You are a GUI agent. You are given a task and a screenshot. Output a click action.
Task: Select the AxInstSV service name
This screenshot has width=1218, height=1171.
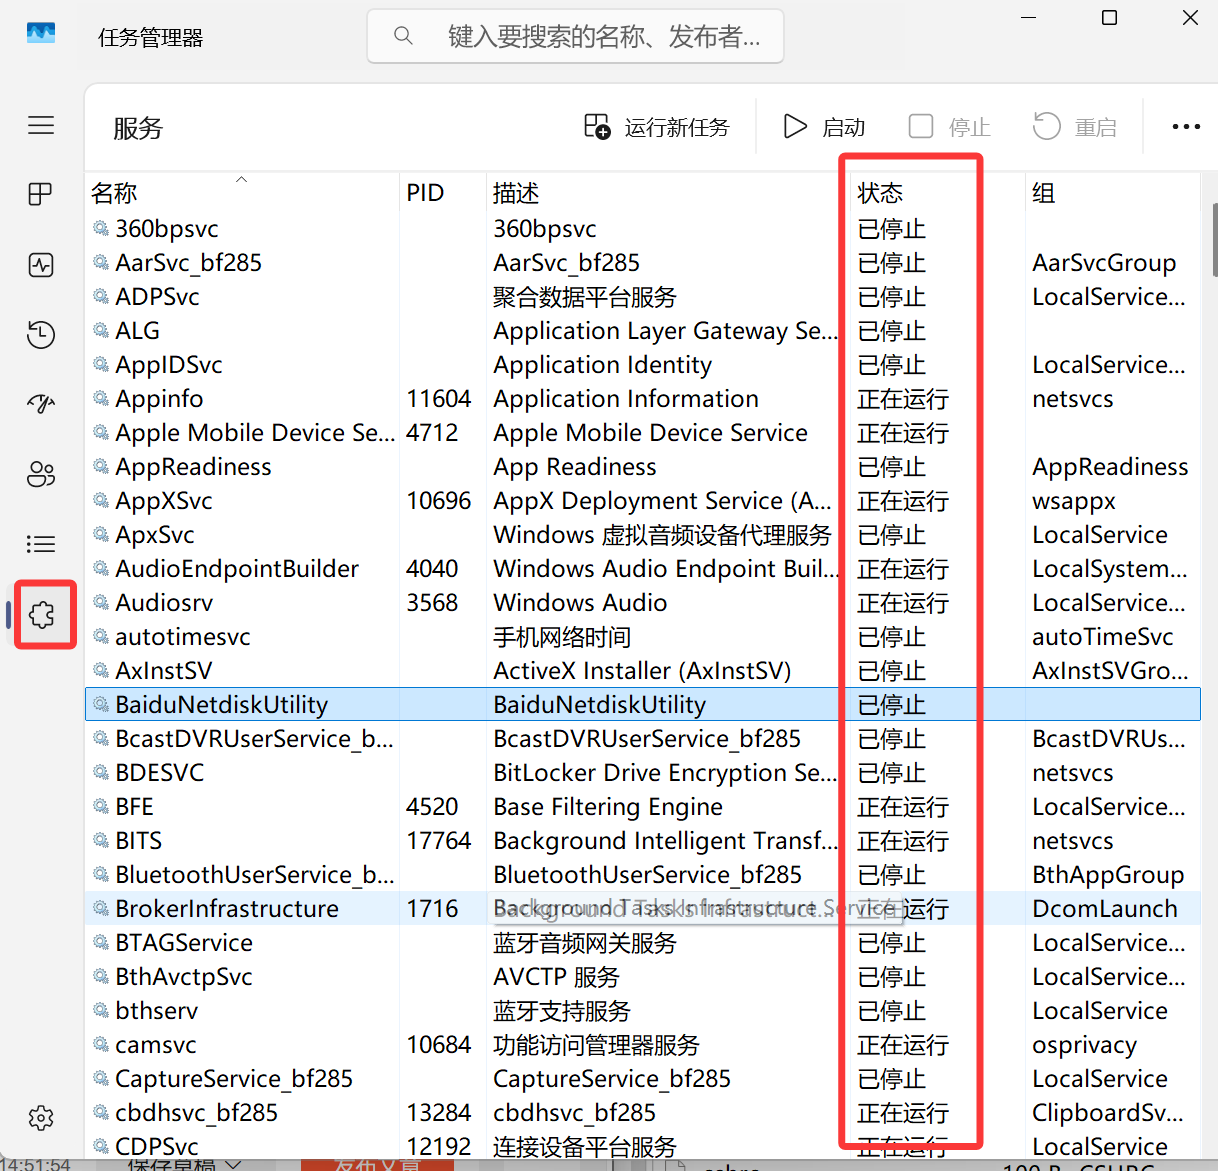click(163, 671)
